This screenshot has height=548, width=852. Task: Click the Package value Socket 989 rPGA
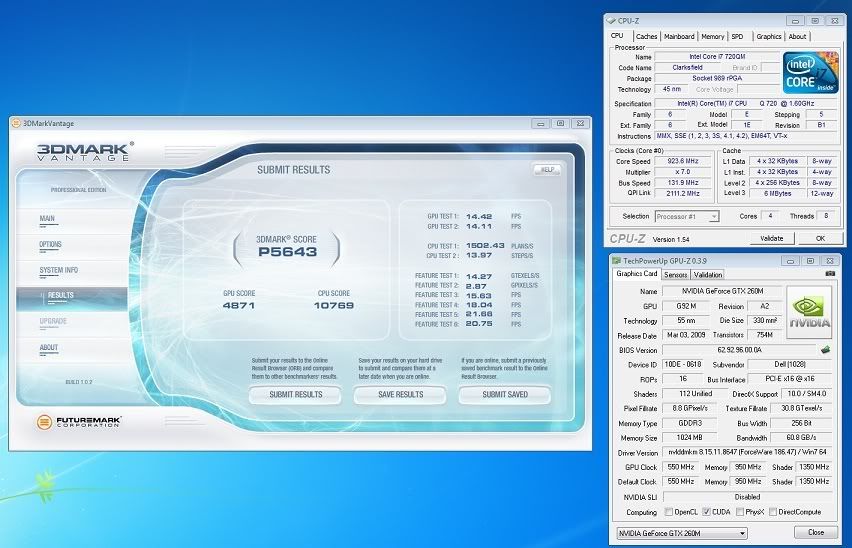[x=717, y=78]
